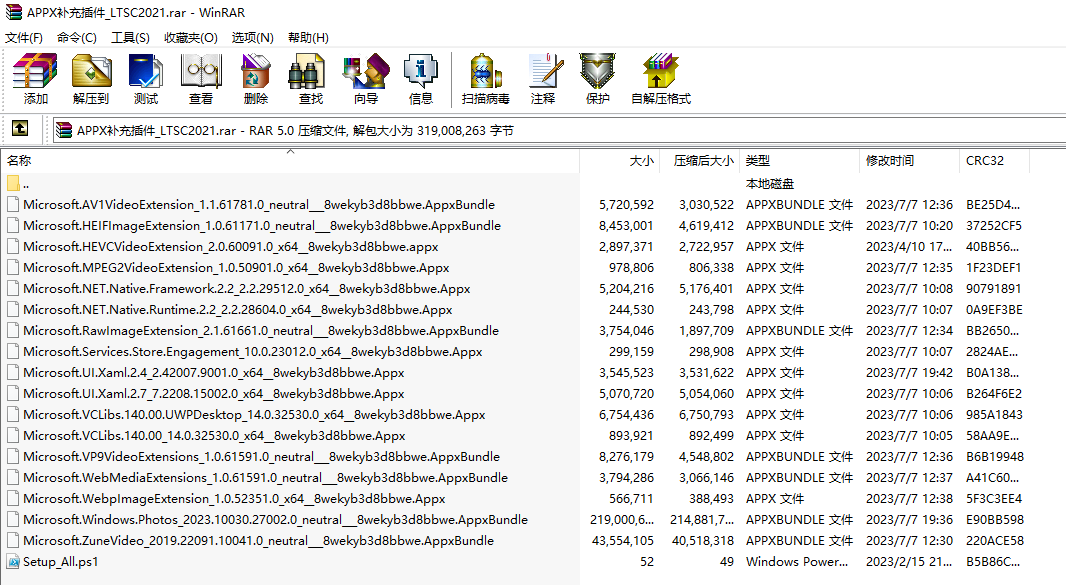1066x585 pixels.
Task: Select Microsoft.VCLibs.140.00.UWPDesktop Appx file
Action: pyautogui.click(x=254, y=415)
